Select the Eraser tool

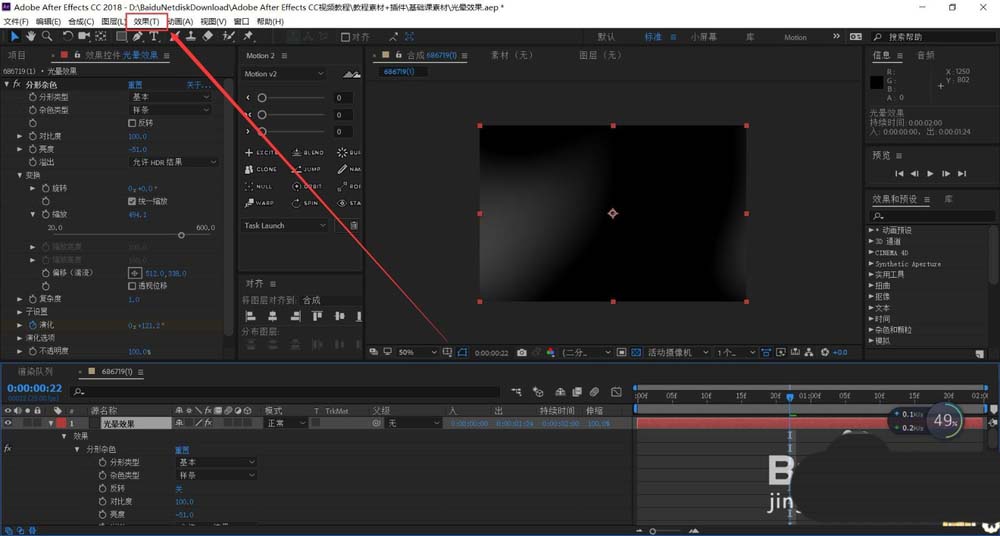[x=207, y=36]
